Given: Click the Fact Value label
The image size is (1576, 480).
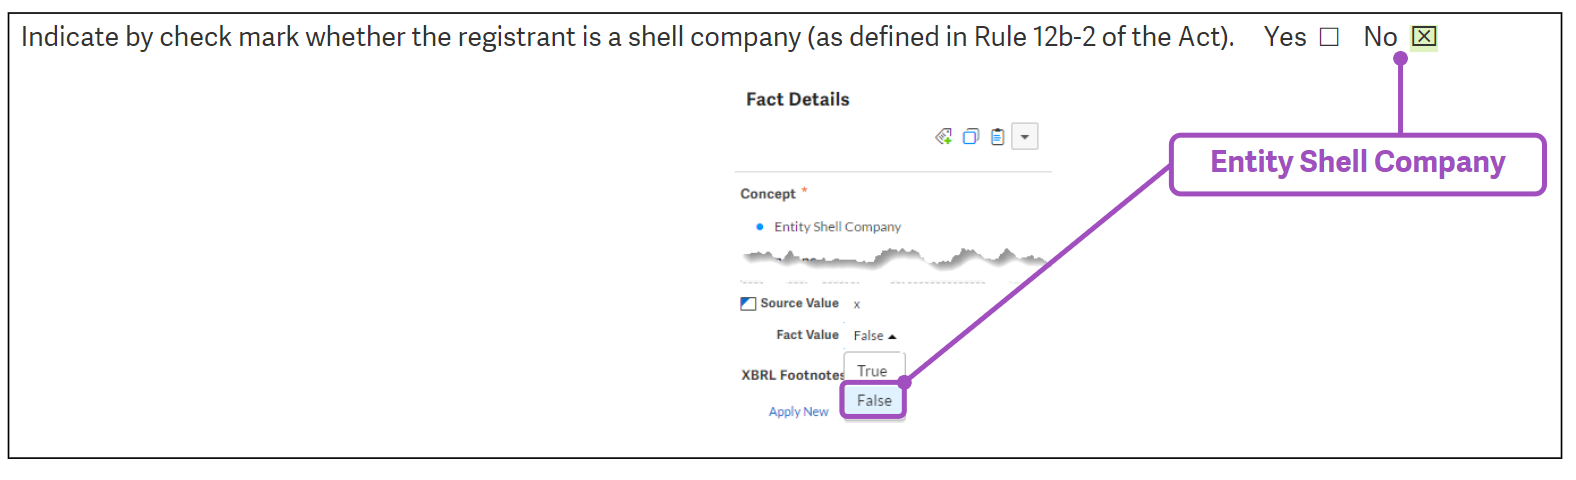Looking at the screenshot, I should pos(807,335).
